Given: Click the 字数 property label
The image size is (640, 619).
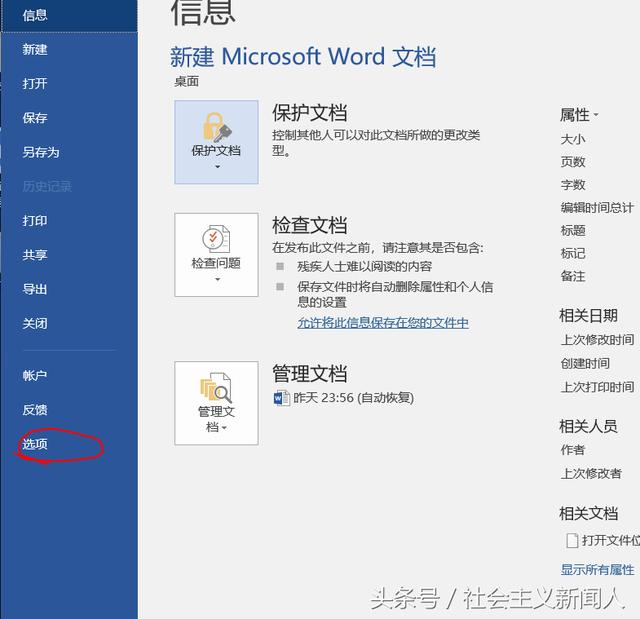Looking at the screenshot, I should (573, 185).
